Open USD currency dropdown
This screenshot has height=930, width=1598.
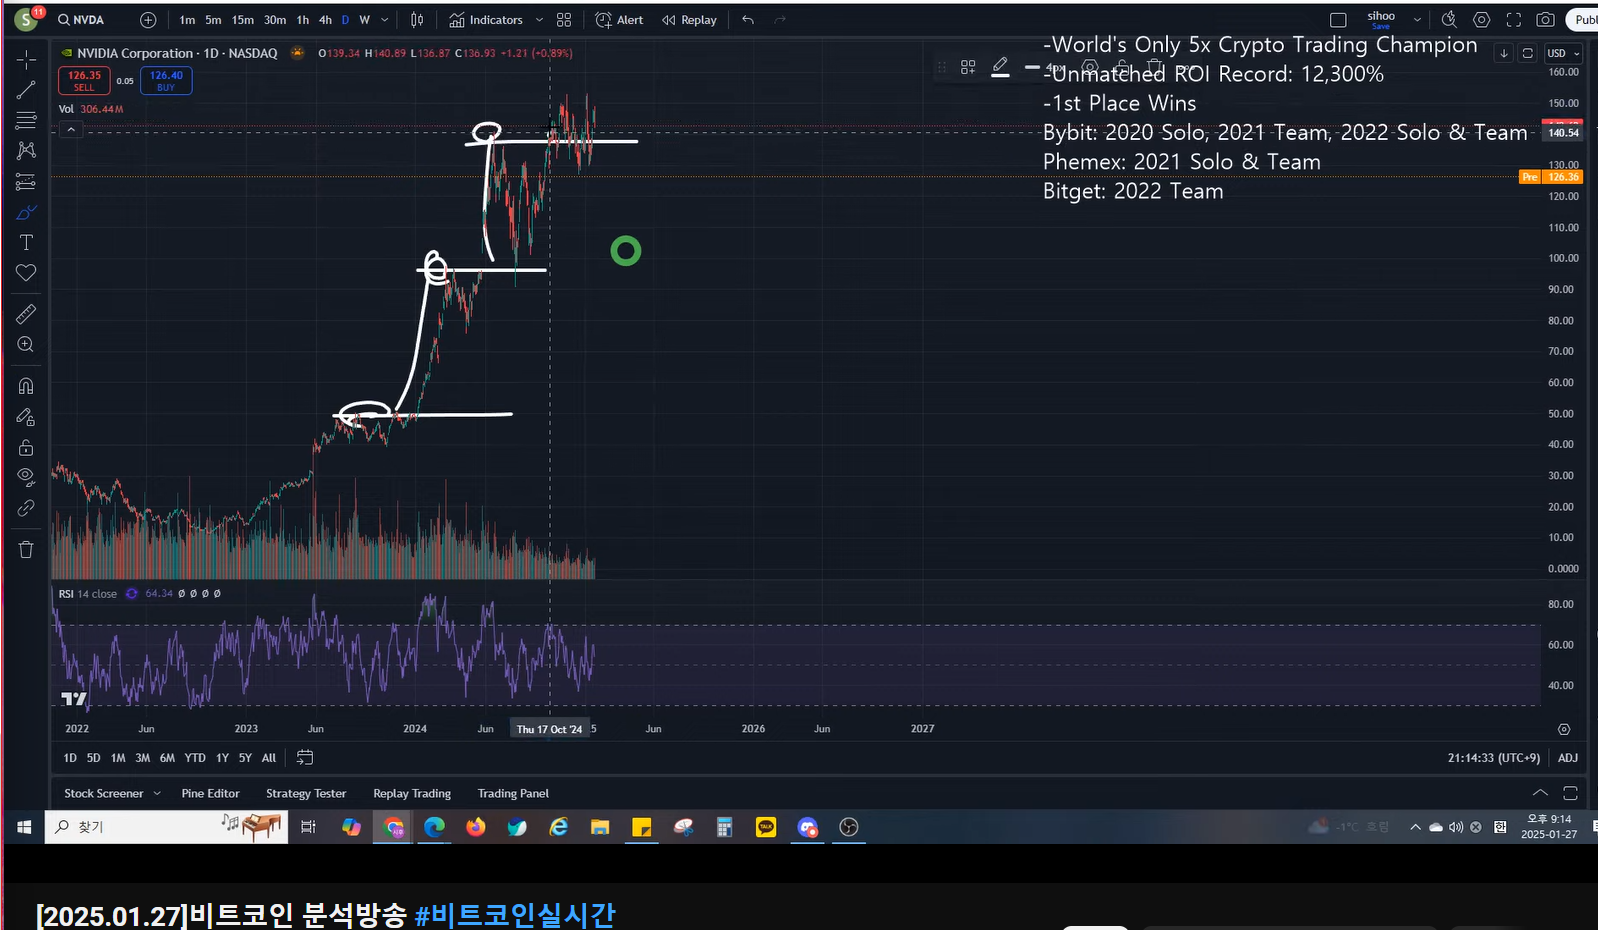1564,53
